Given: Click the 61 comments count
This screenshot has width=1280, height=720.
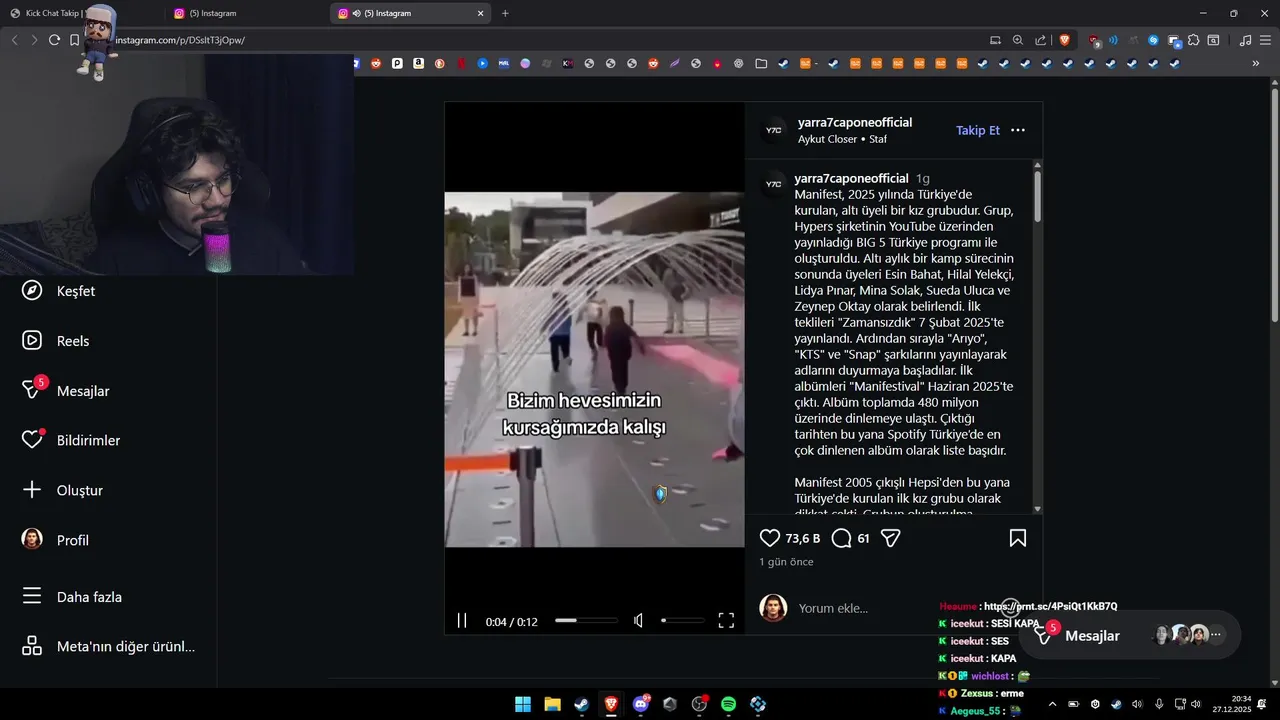Looking at the screenshot, I should 863,538.
